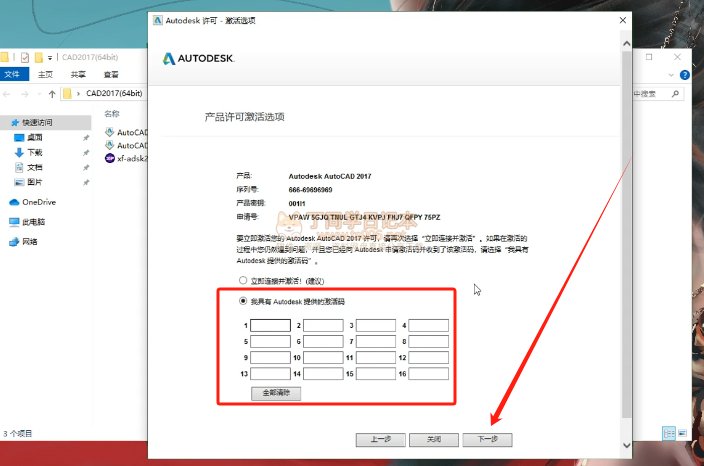Open This PC (此电脑) in Explorer sidebar
704x466 pixels.
pos(33,222)
